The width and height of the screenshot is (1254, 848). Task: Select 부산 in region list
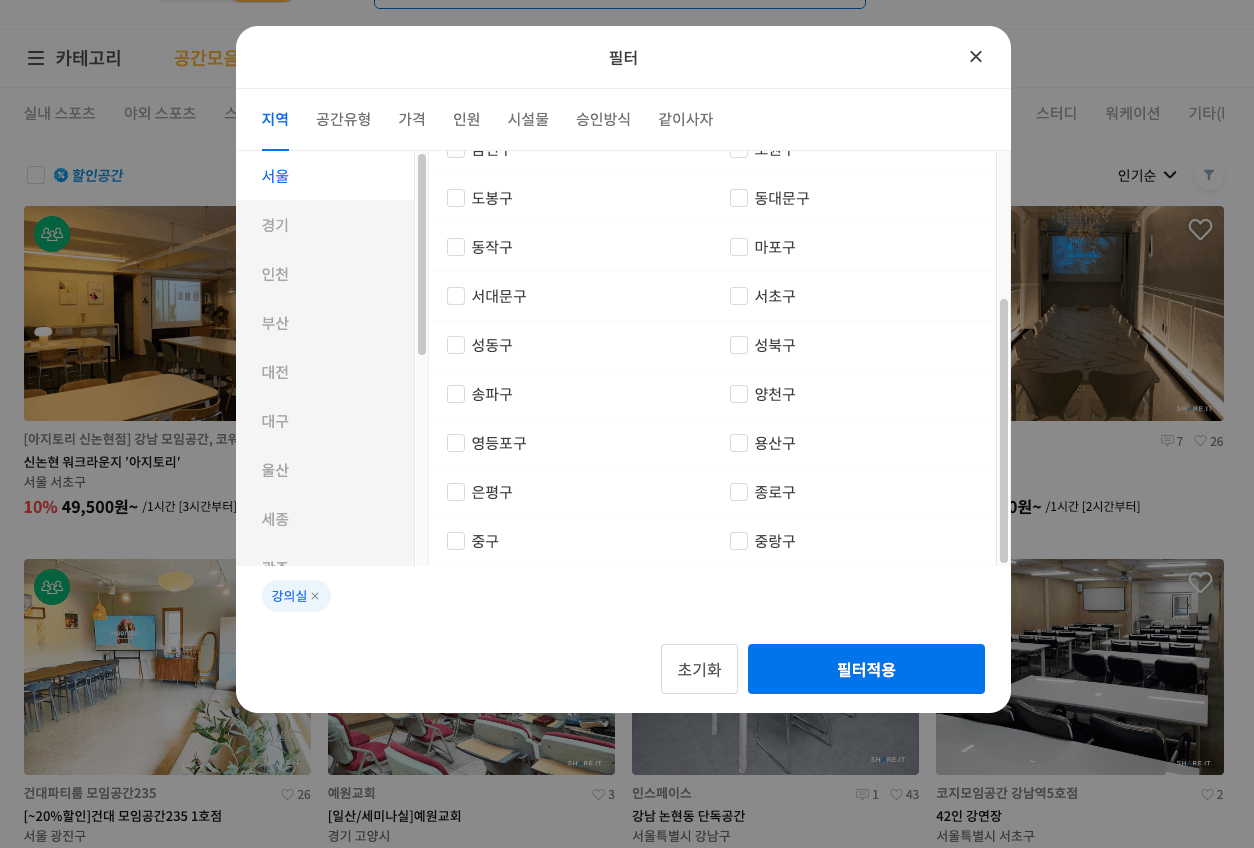[325, 323]
